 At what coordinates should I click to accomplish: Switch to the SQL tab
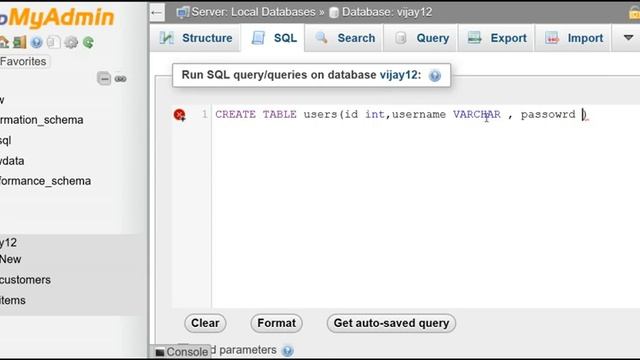273,38
